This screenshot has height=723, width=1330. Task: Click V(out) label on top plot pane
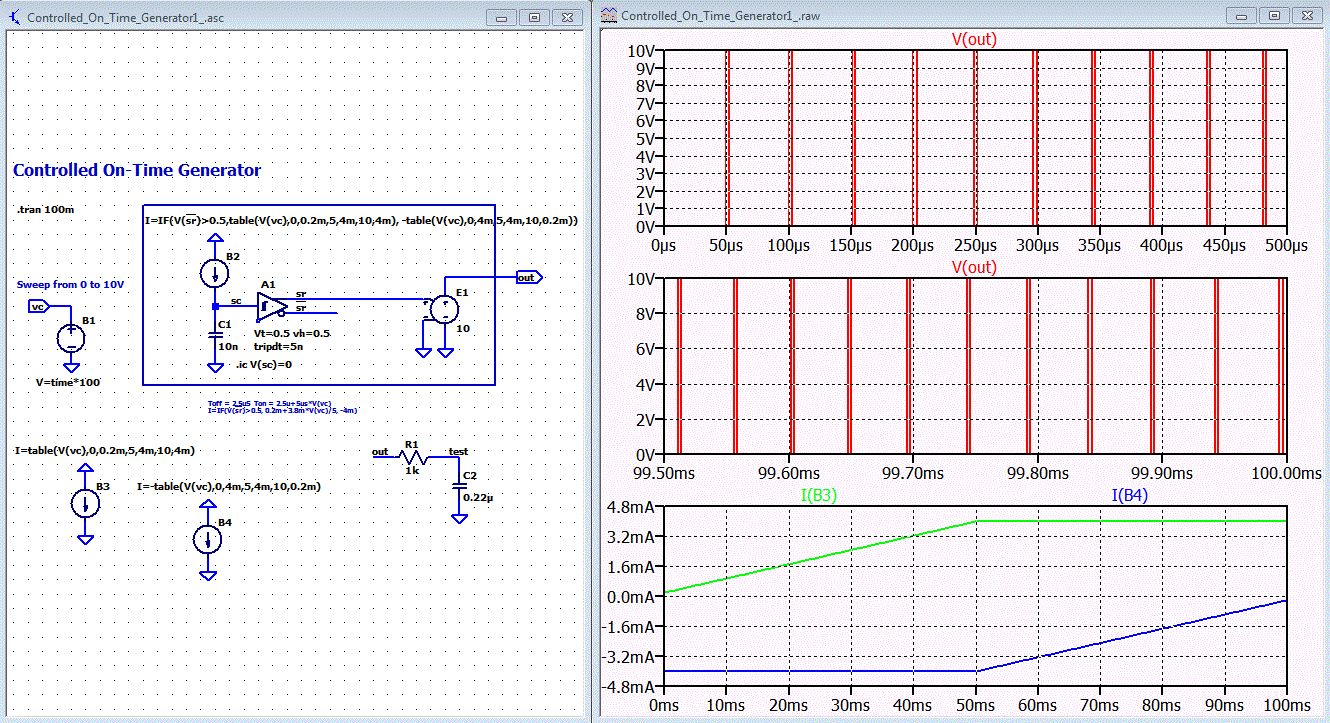[974, 40]
